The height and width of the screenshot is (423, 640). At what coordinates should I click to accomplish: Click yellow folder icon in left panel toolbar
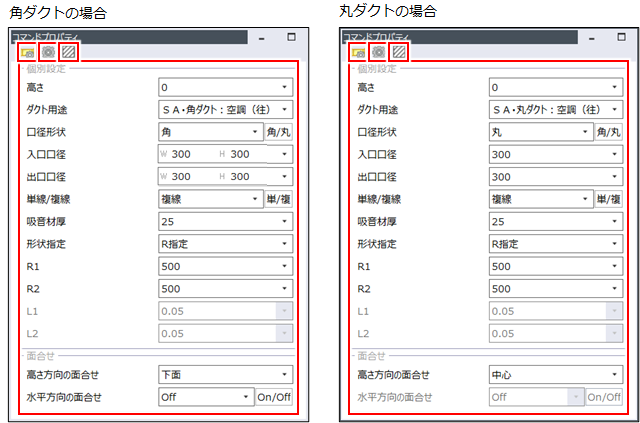click(27, 51)
